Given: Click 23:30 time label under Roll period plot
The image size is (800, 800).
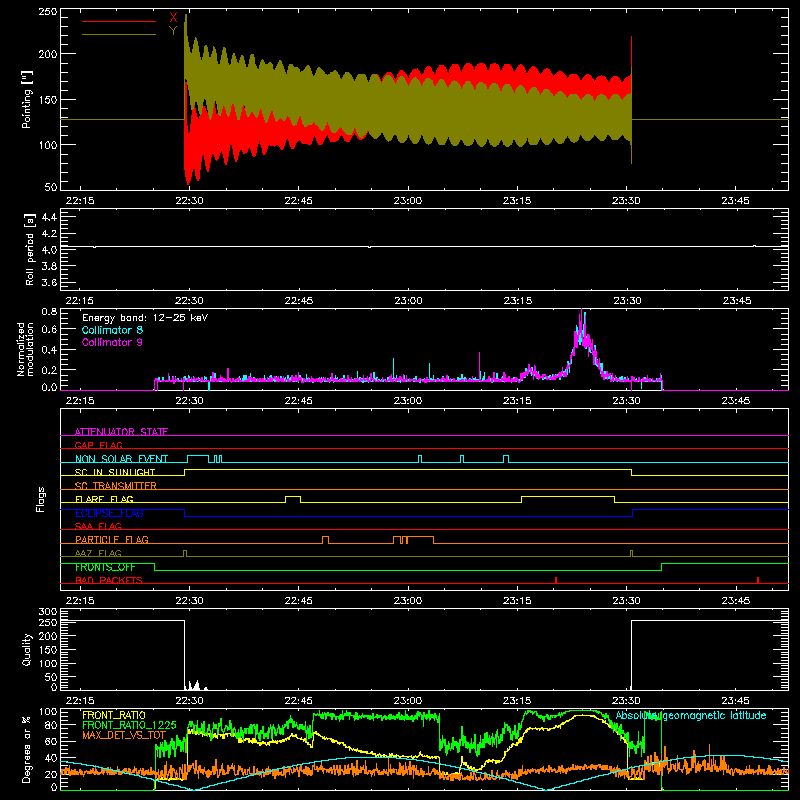Looking at the screenshot, I should [627, 301].
